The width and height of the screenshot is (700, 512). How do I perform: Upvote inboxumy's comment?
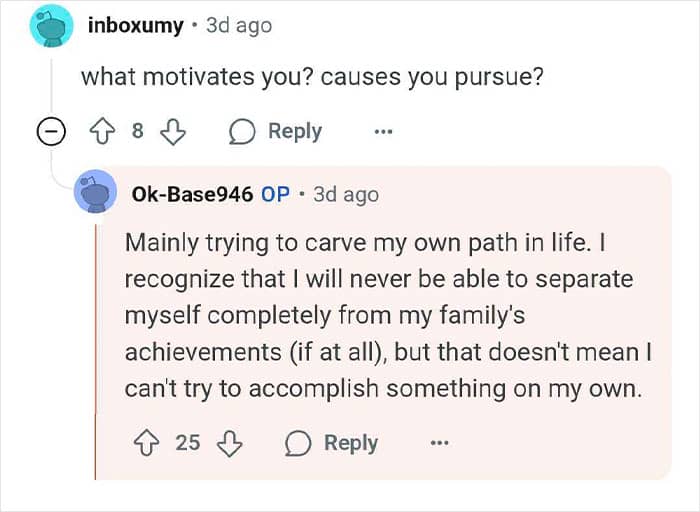click(102, 131)
